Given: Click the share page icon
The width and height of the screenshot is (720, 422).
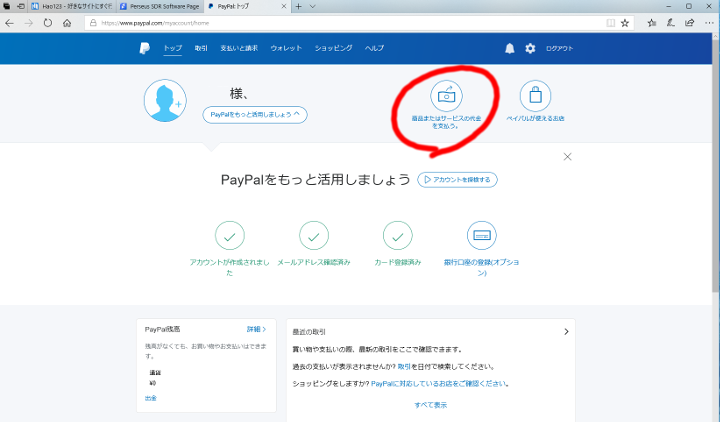Looking at the screenshot, I should point(690,23).
